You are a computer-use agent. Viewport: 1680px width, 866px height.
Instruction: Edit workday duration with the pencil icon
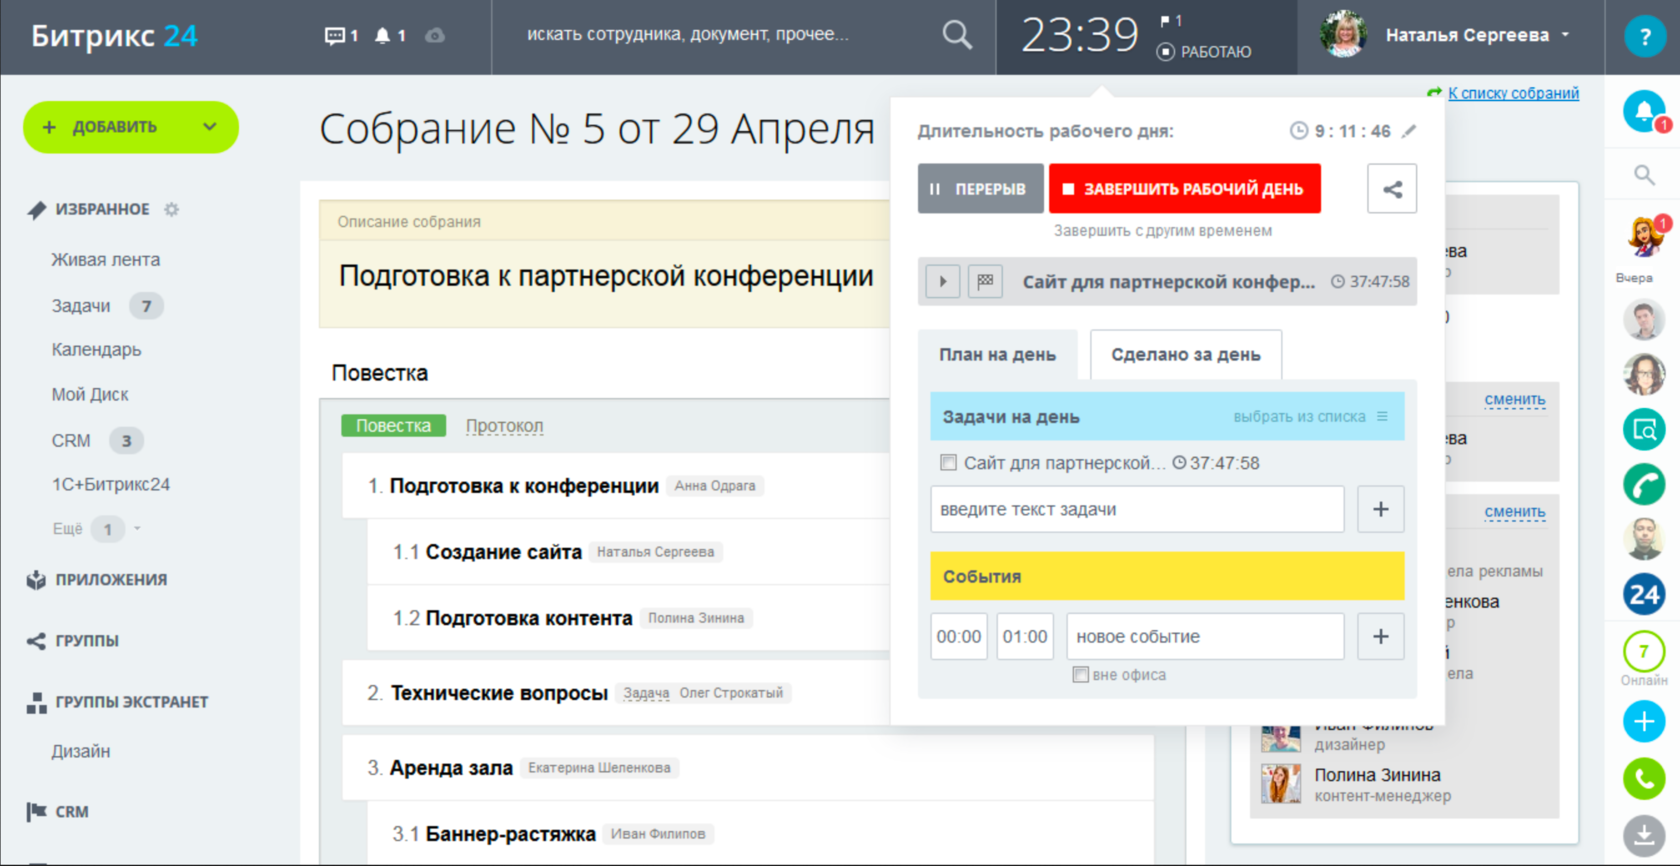click(x=1409, y=131)
